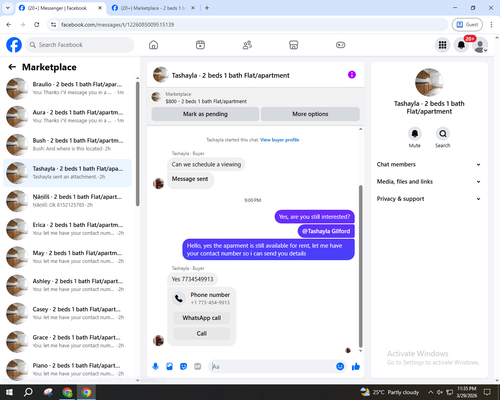500x400 pixels.
Task: Click the listing thumbnail in right panel
Action: [429, 82]
